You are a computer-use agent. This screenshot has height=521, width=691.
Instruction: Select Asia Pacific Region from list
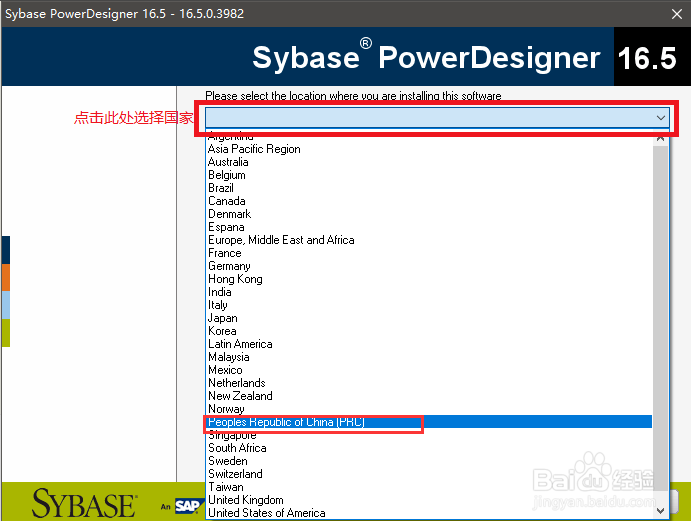(430, 149)
